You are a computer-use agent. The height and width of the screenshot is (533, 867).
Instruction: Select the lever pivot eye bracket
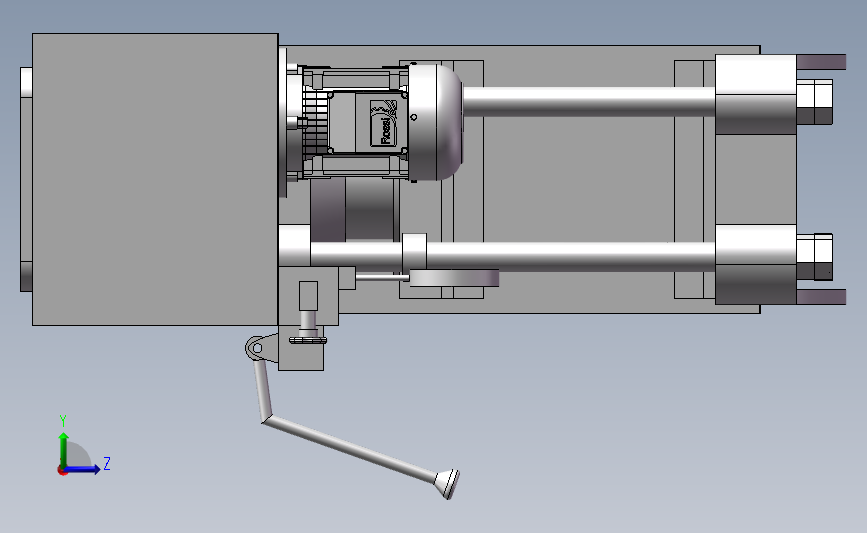(x=260, y=348)
